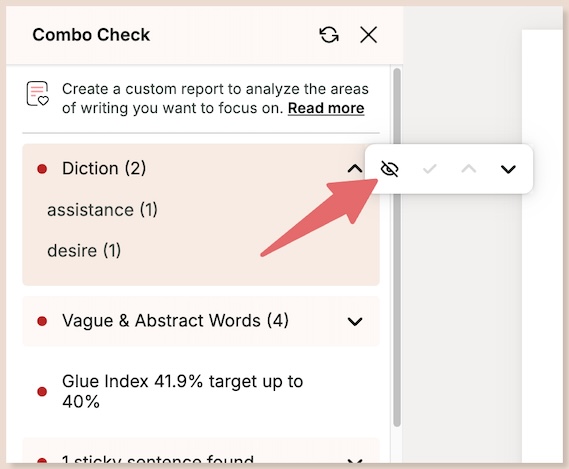Screen dimensions: 569x469
Task: Close the Combo Check panel
Action: [368, 35]
